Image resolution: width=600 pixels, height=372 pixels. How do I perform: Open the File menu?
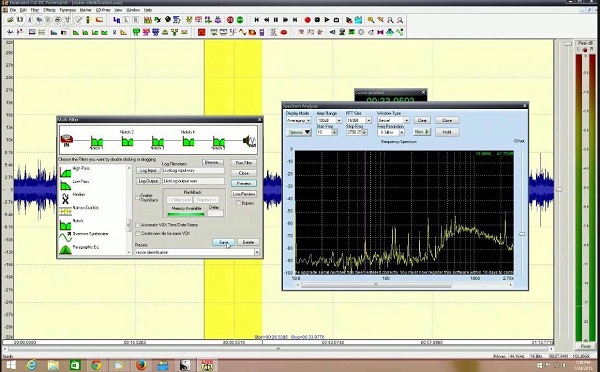(x=13, y=10)
